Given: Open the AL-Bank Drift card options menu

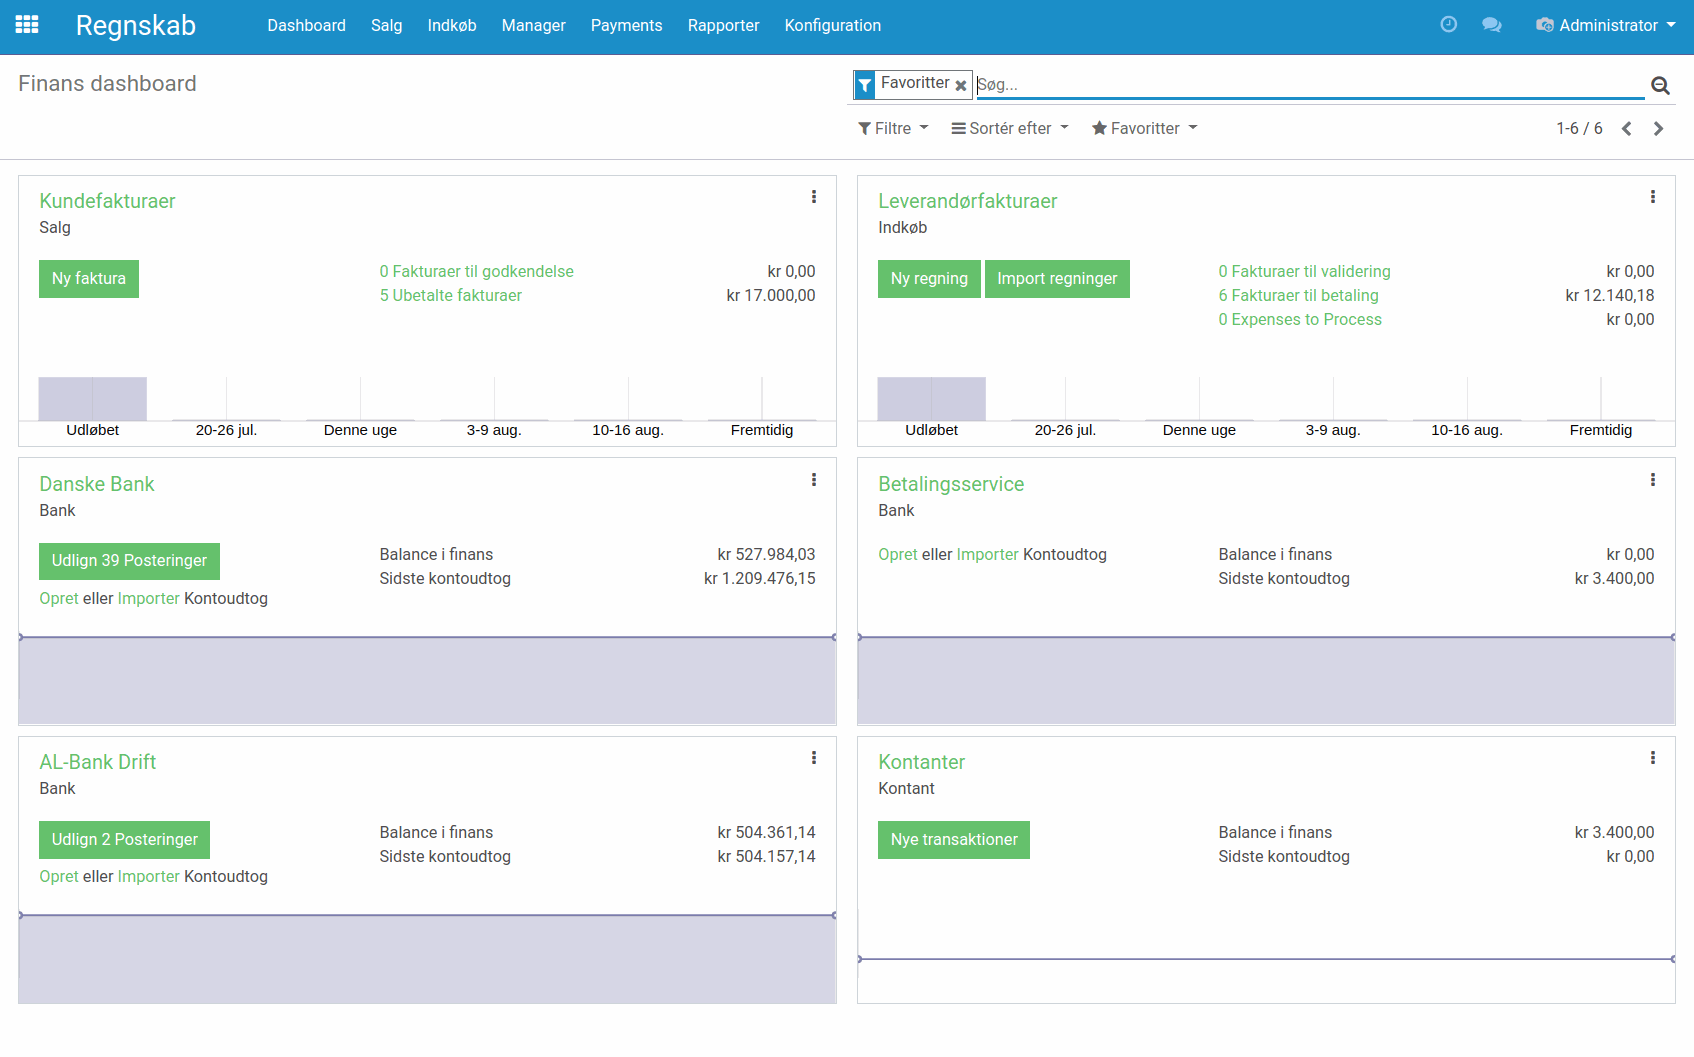Looking at the screenshot, I should [813, 758].
